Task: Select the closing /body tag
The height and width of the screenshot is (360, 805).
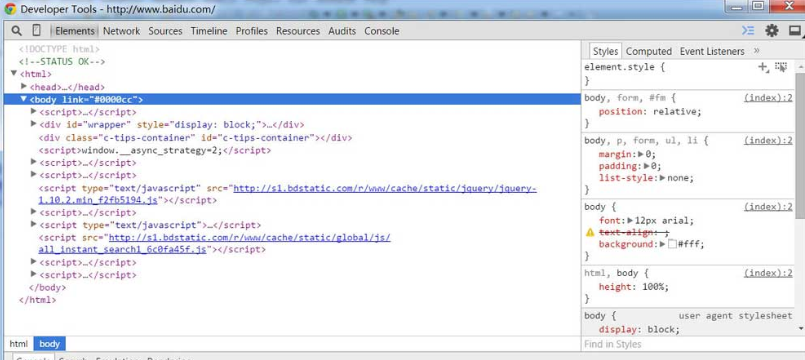Action: pos(47,288)
